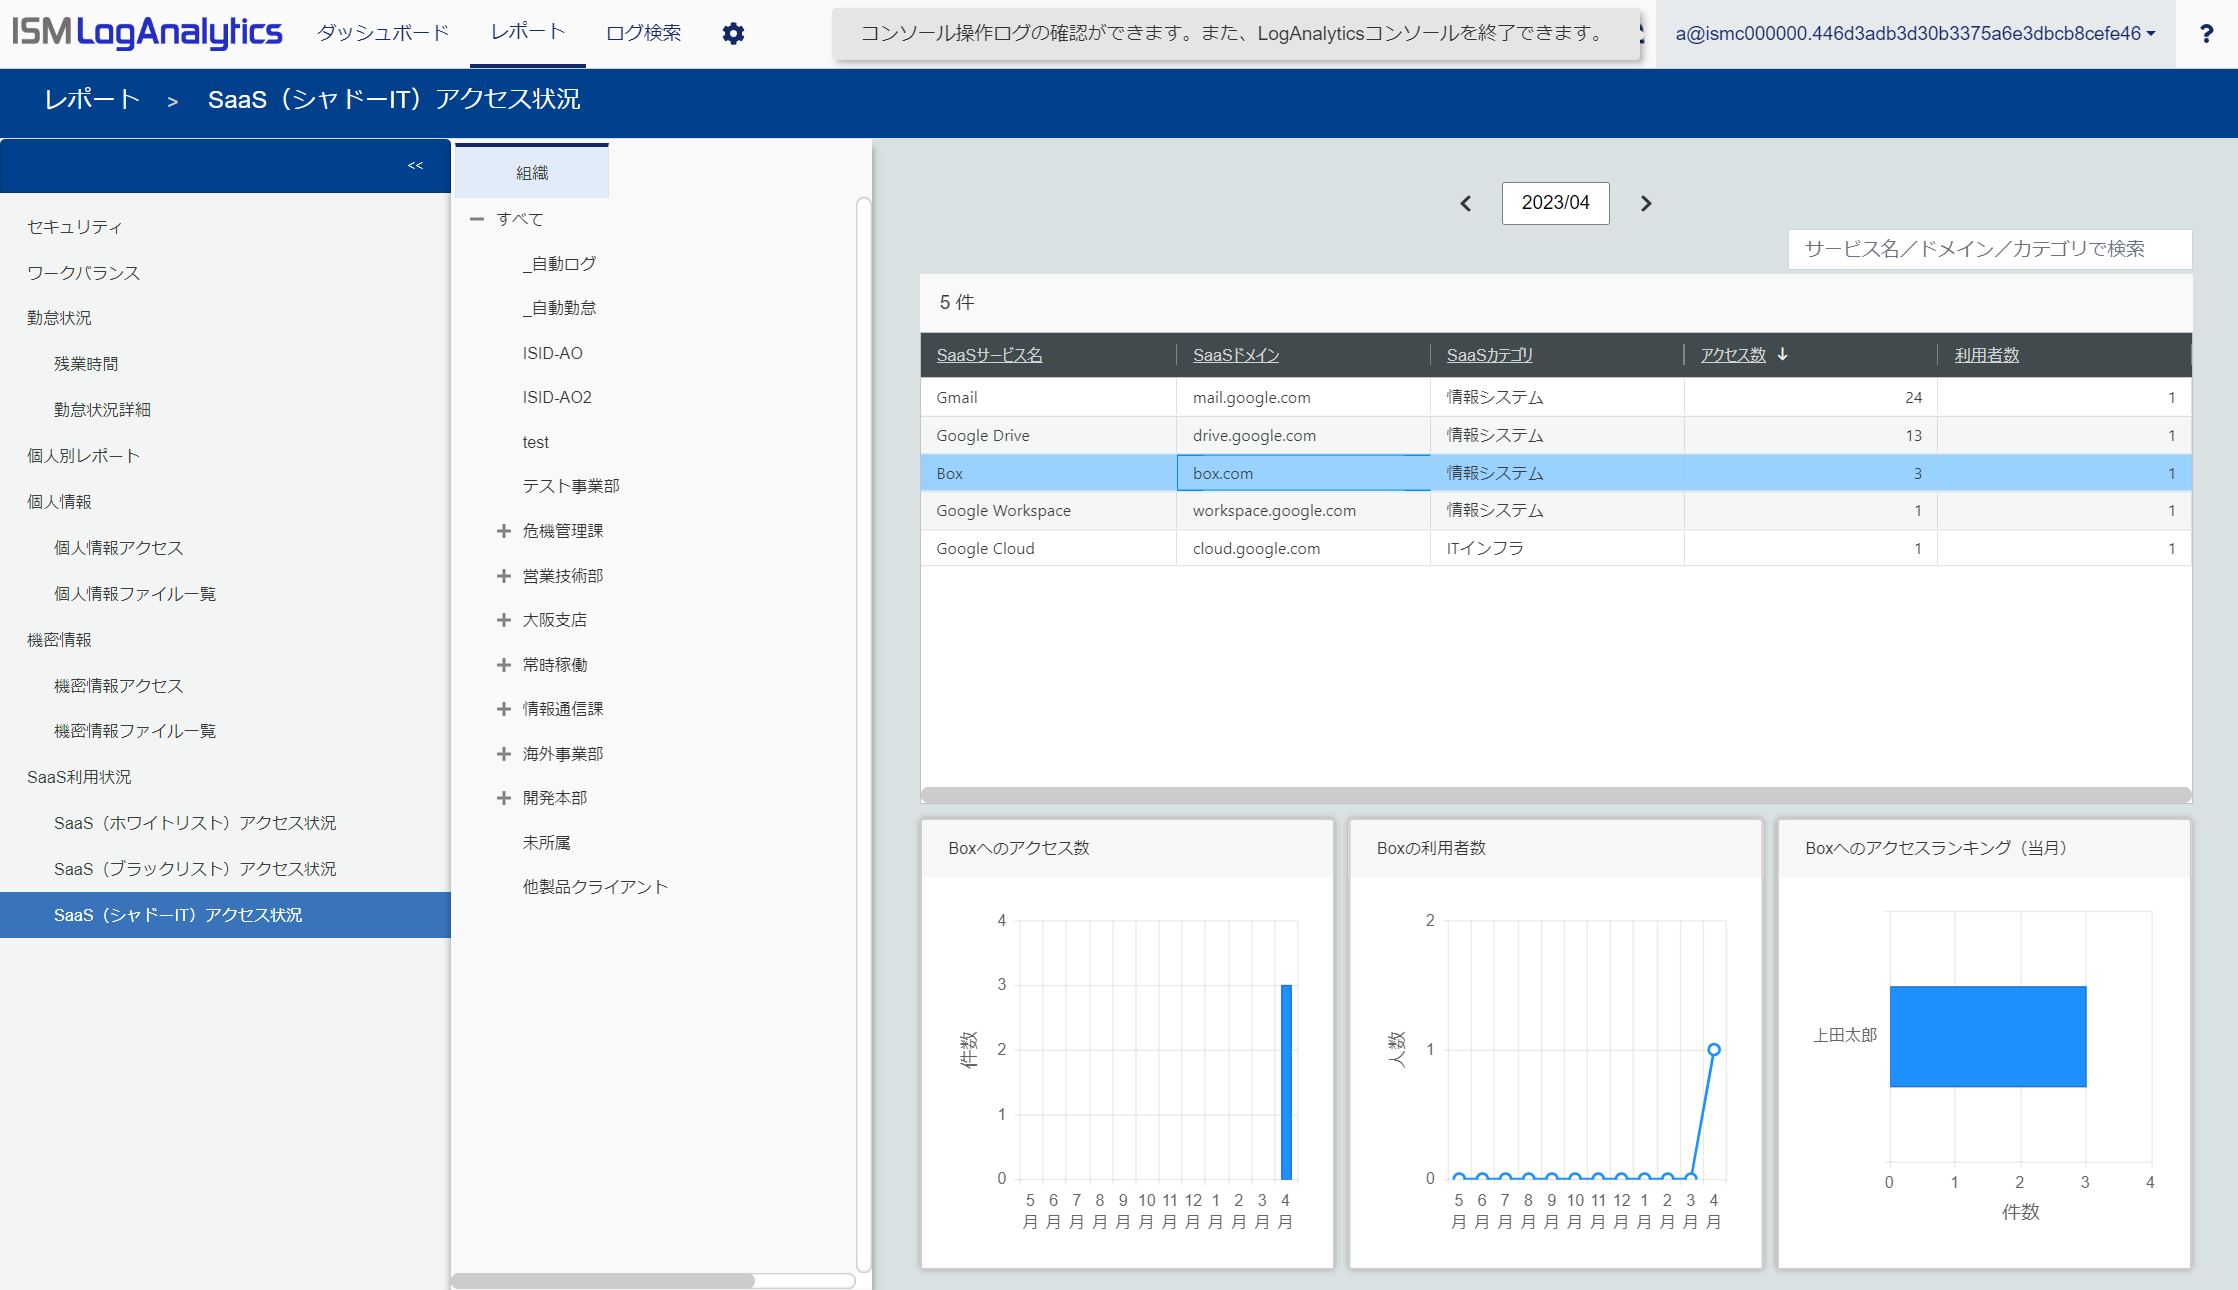Click the help question mark icon
The width and height of the screenshot is (2238, 1290).
pos(2206,34)
